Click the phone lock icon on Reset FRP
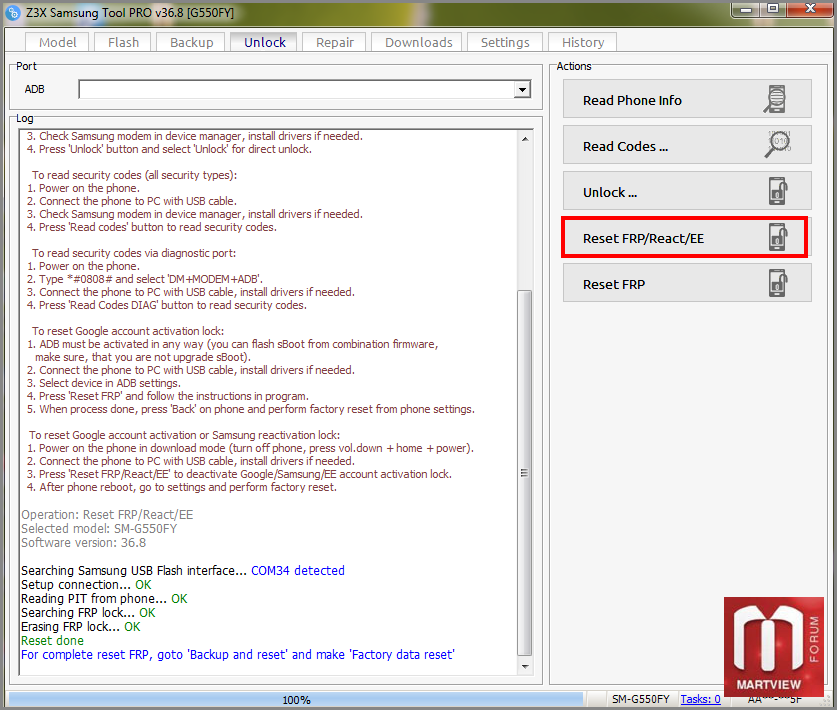This screenshot has width=837, height=710. coord(778,283)
